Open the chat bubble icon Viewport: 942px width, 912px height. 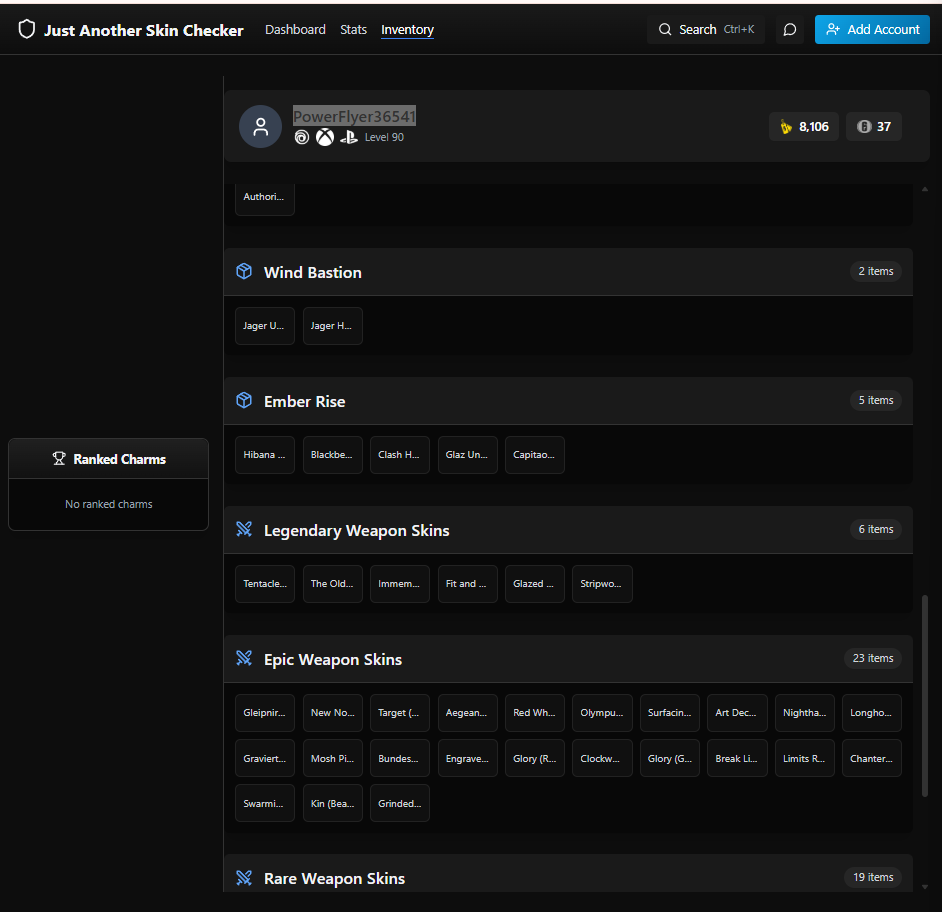790,29
